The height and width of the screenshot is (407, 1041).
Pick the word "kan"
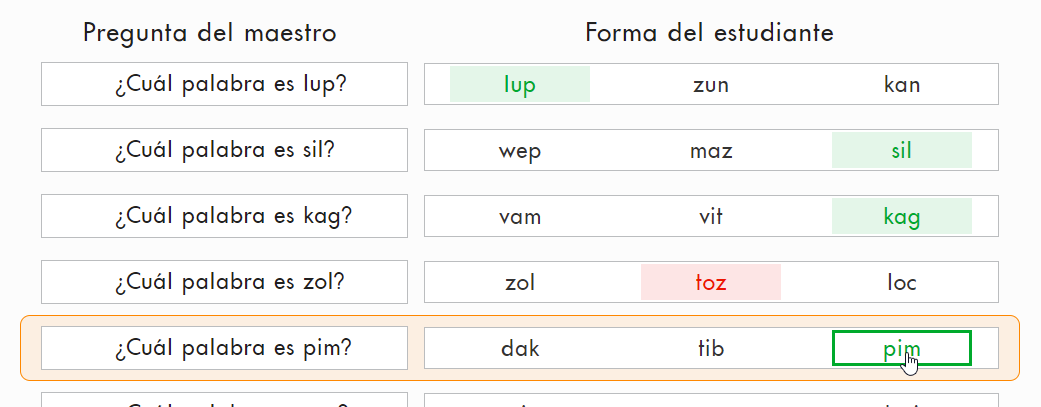pyautogui.click(x=902, y=84)
